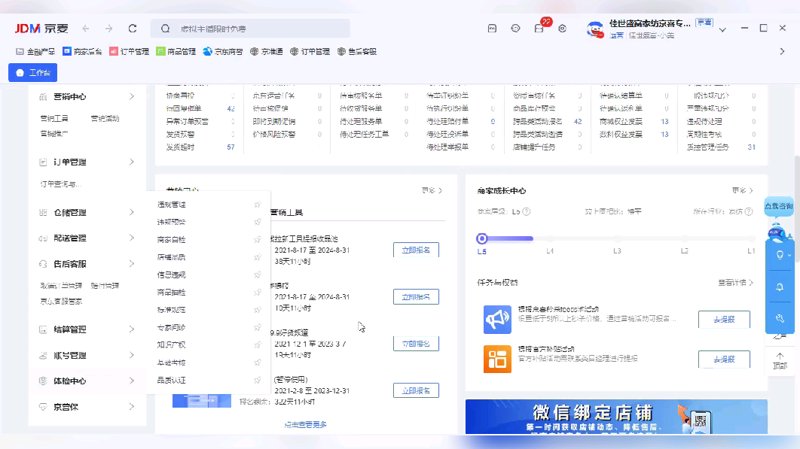Viewport: 800px width, 449px height.
Task: Pin the 商品抽检 submenu entry
Action: point(257,292)
